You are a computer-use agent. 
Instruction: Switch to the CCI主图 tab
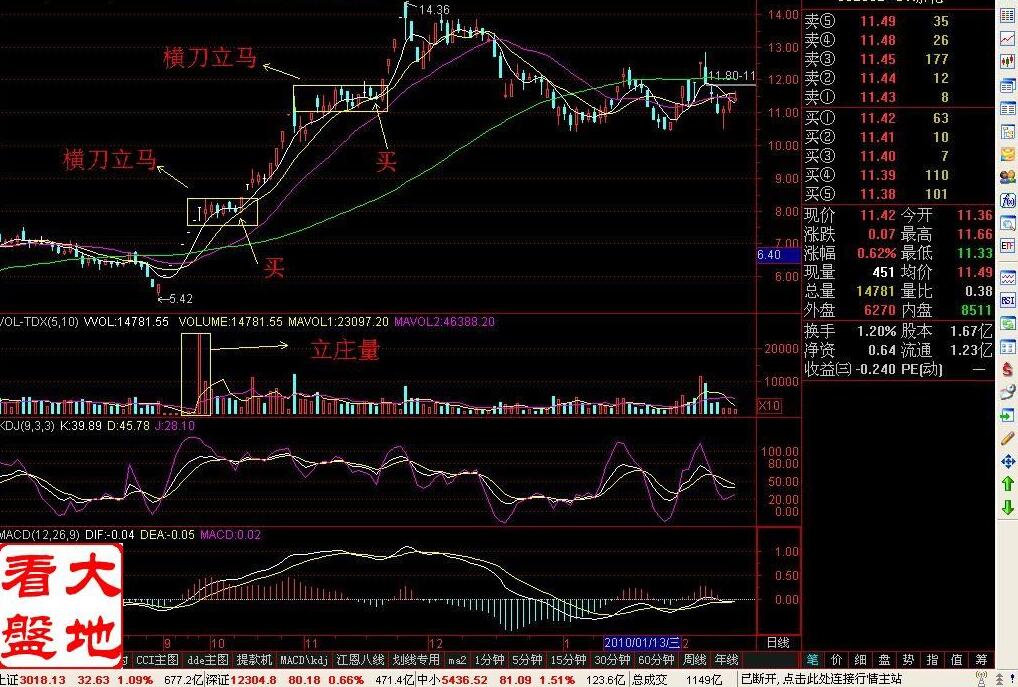point(157,660)
